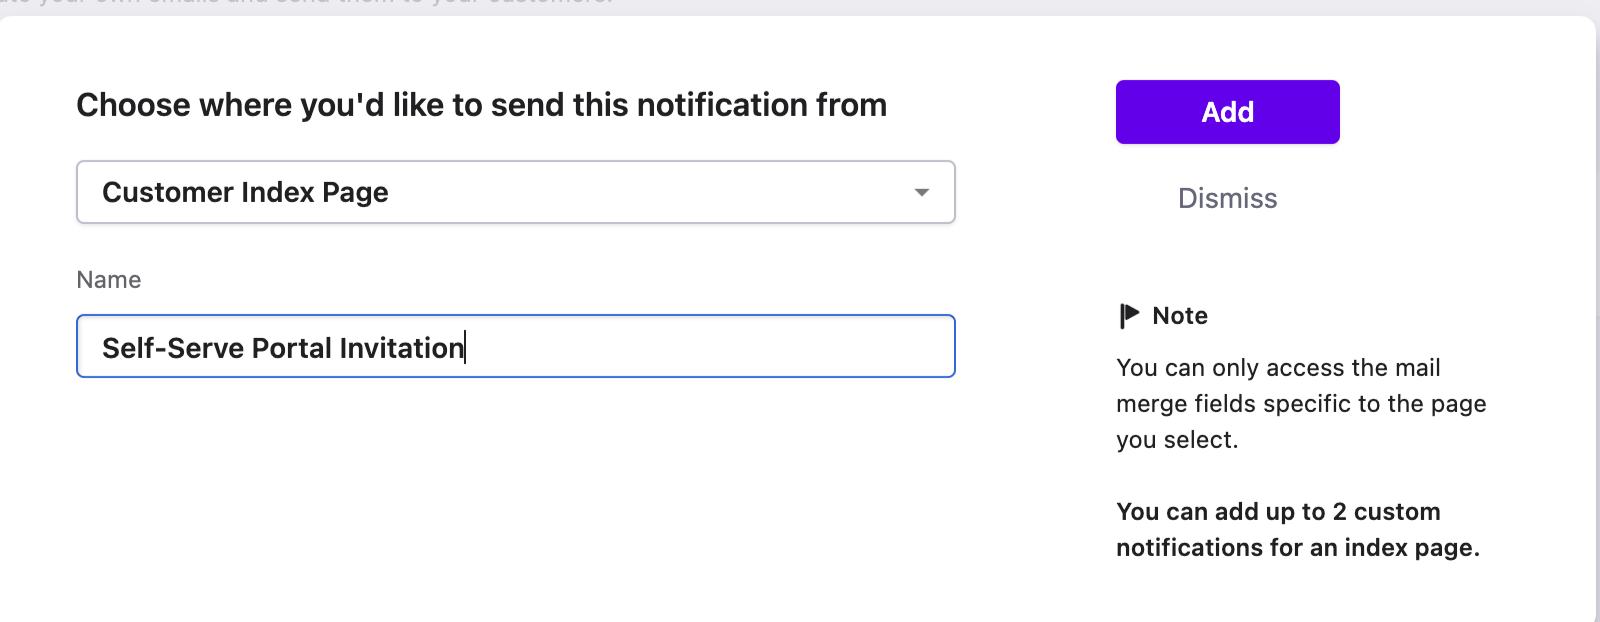Click the word 'Invitation' in Name field
The width and height of the screenshot is (1600, 622).
click(401, 348)
